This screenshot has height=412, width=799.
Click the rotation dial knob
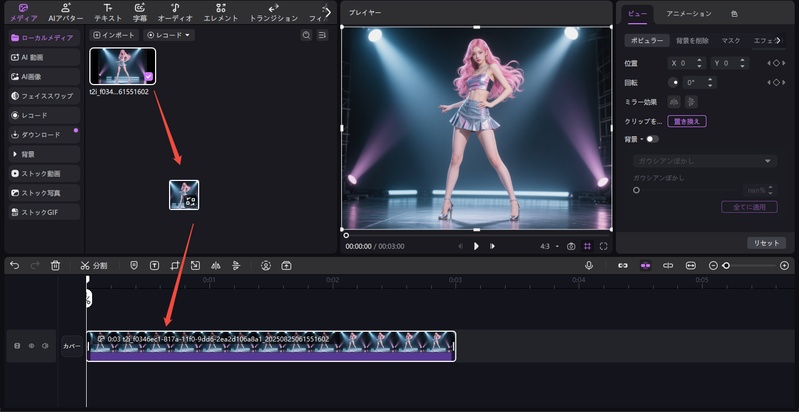[674, 83]
